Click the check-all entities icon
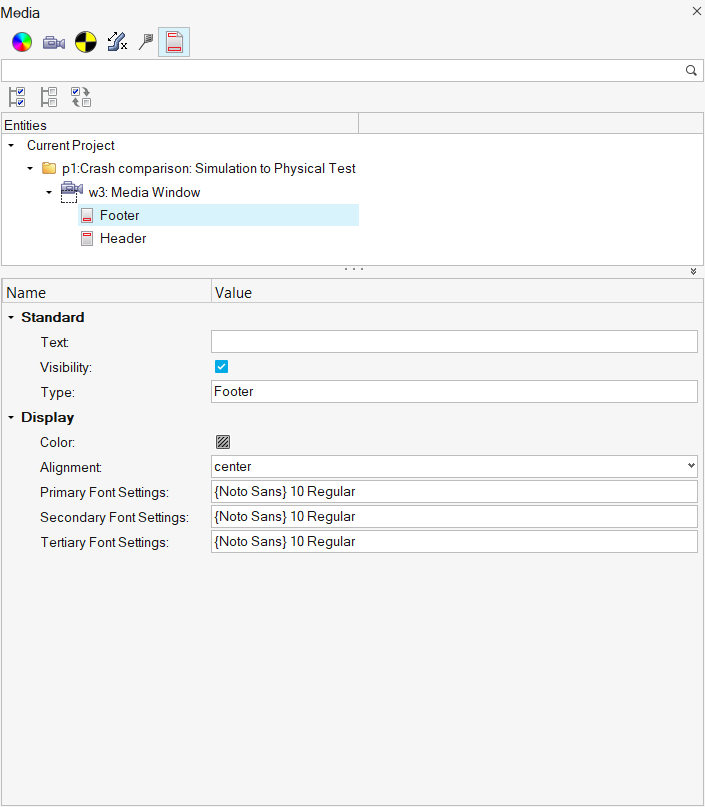The image size is (705, 807). pos(17,97)
